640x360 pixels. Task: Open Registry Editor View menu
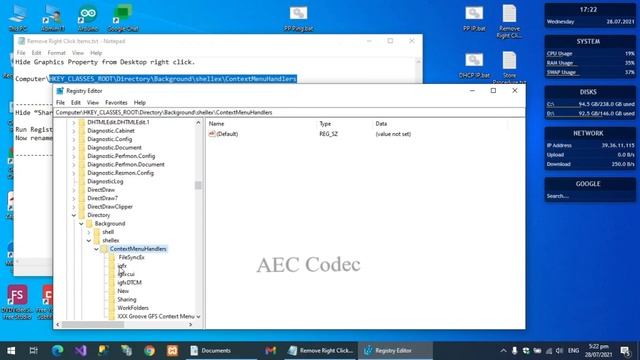(x=93, y=102)
